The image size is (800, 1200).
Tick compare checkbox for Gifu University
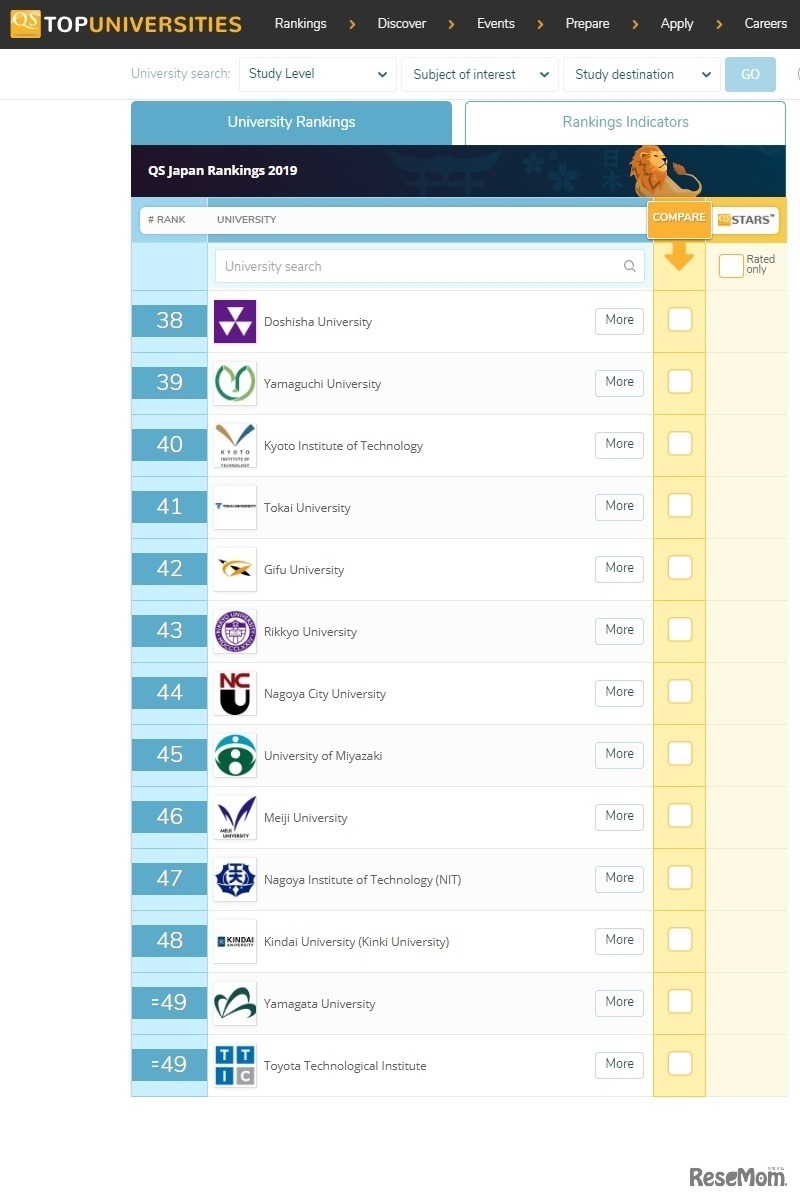tap(680, 567)
